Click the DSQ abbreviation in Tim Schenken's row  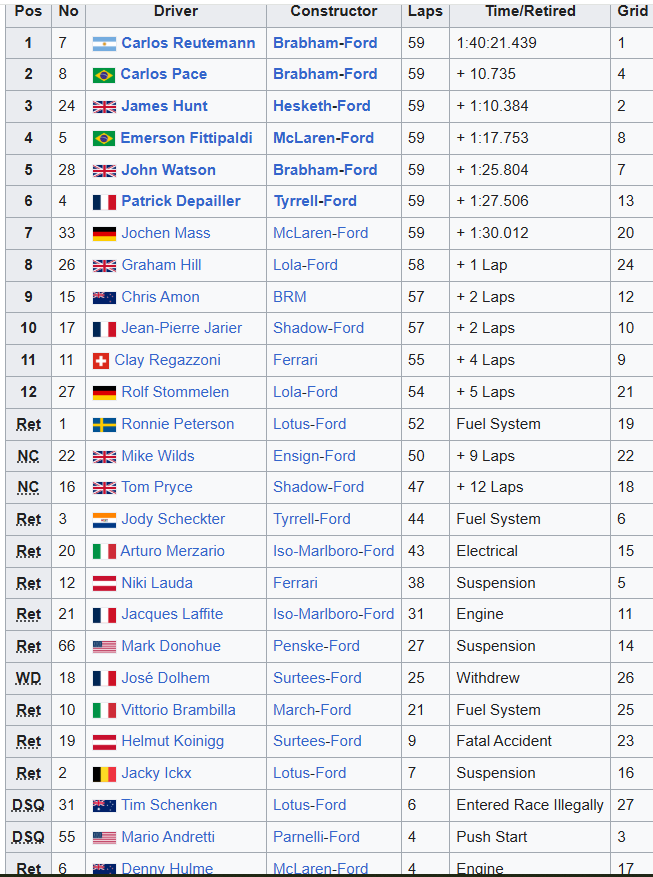point(29,805)
